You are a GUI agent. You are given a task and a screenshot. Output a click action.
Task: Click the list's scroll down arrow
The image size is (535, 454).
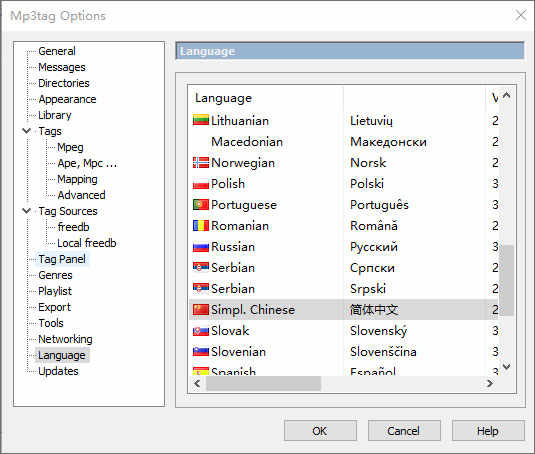tap(507, 367)
